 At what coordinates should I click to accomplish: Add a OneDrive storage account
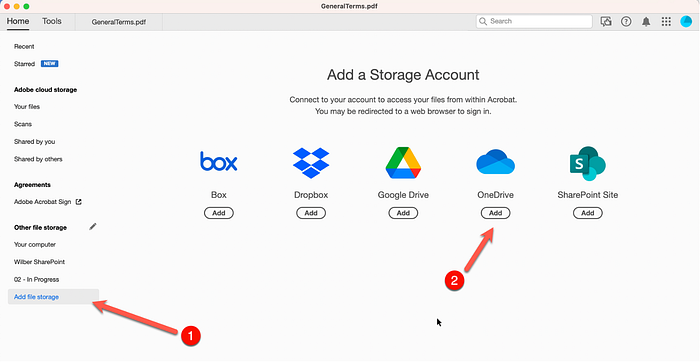pos(496,213)
